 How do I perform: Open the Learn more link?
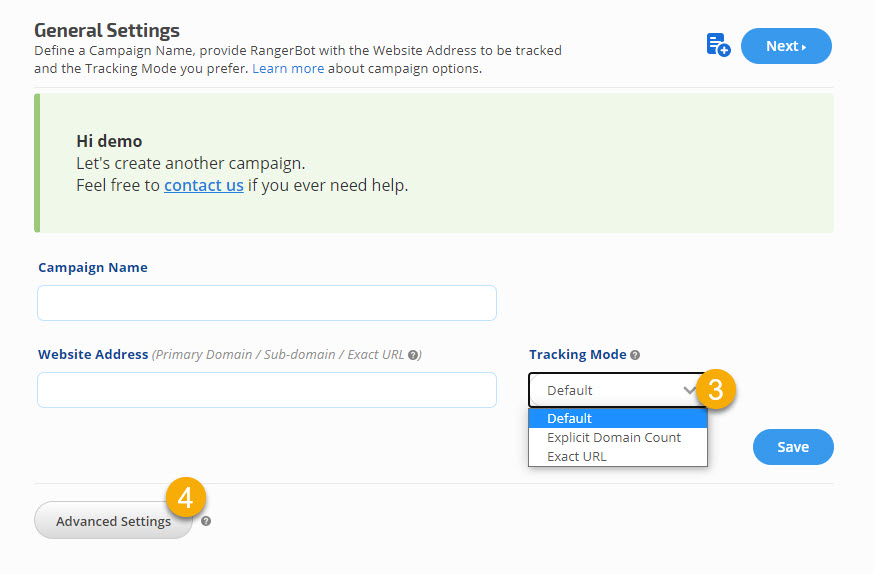pos(288,69)
